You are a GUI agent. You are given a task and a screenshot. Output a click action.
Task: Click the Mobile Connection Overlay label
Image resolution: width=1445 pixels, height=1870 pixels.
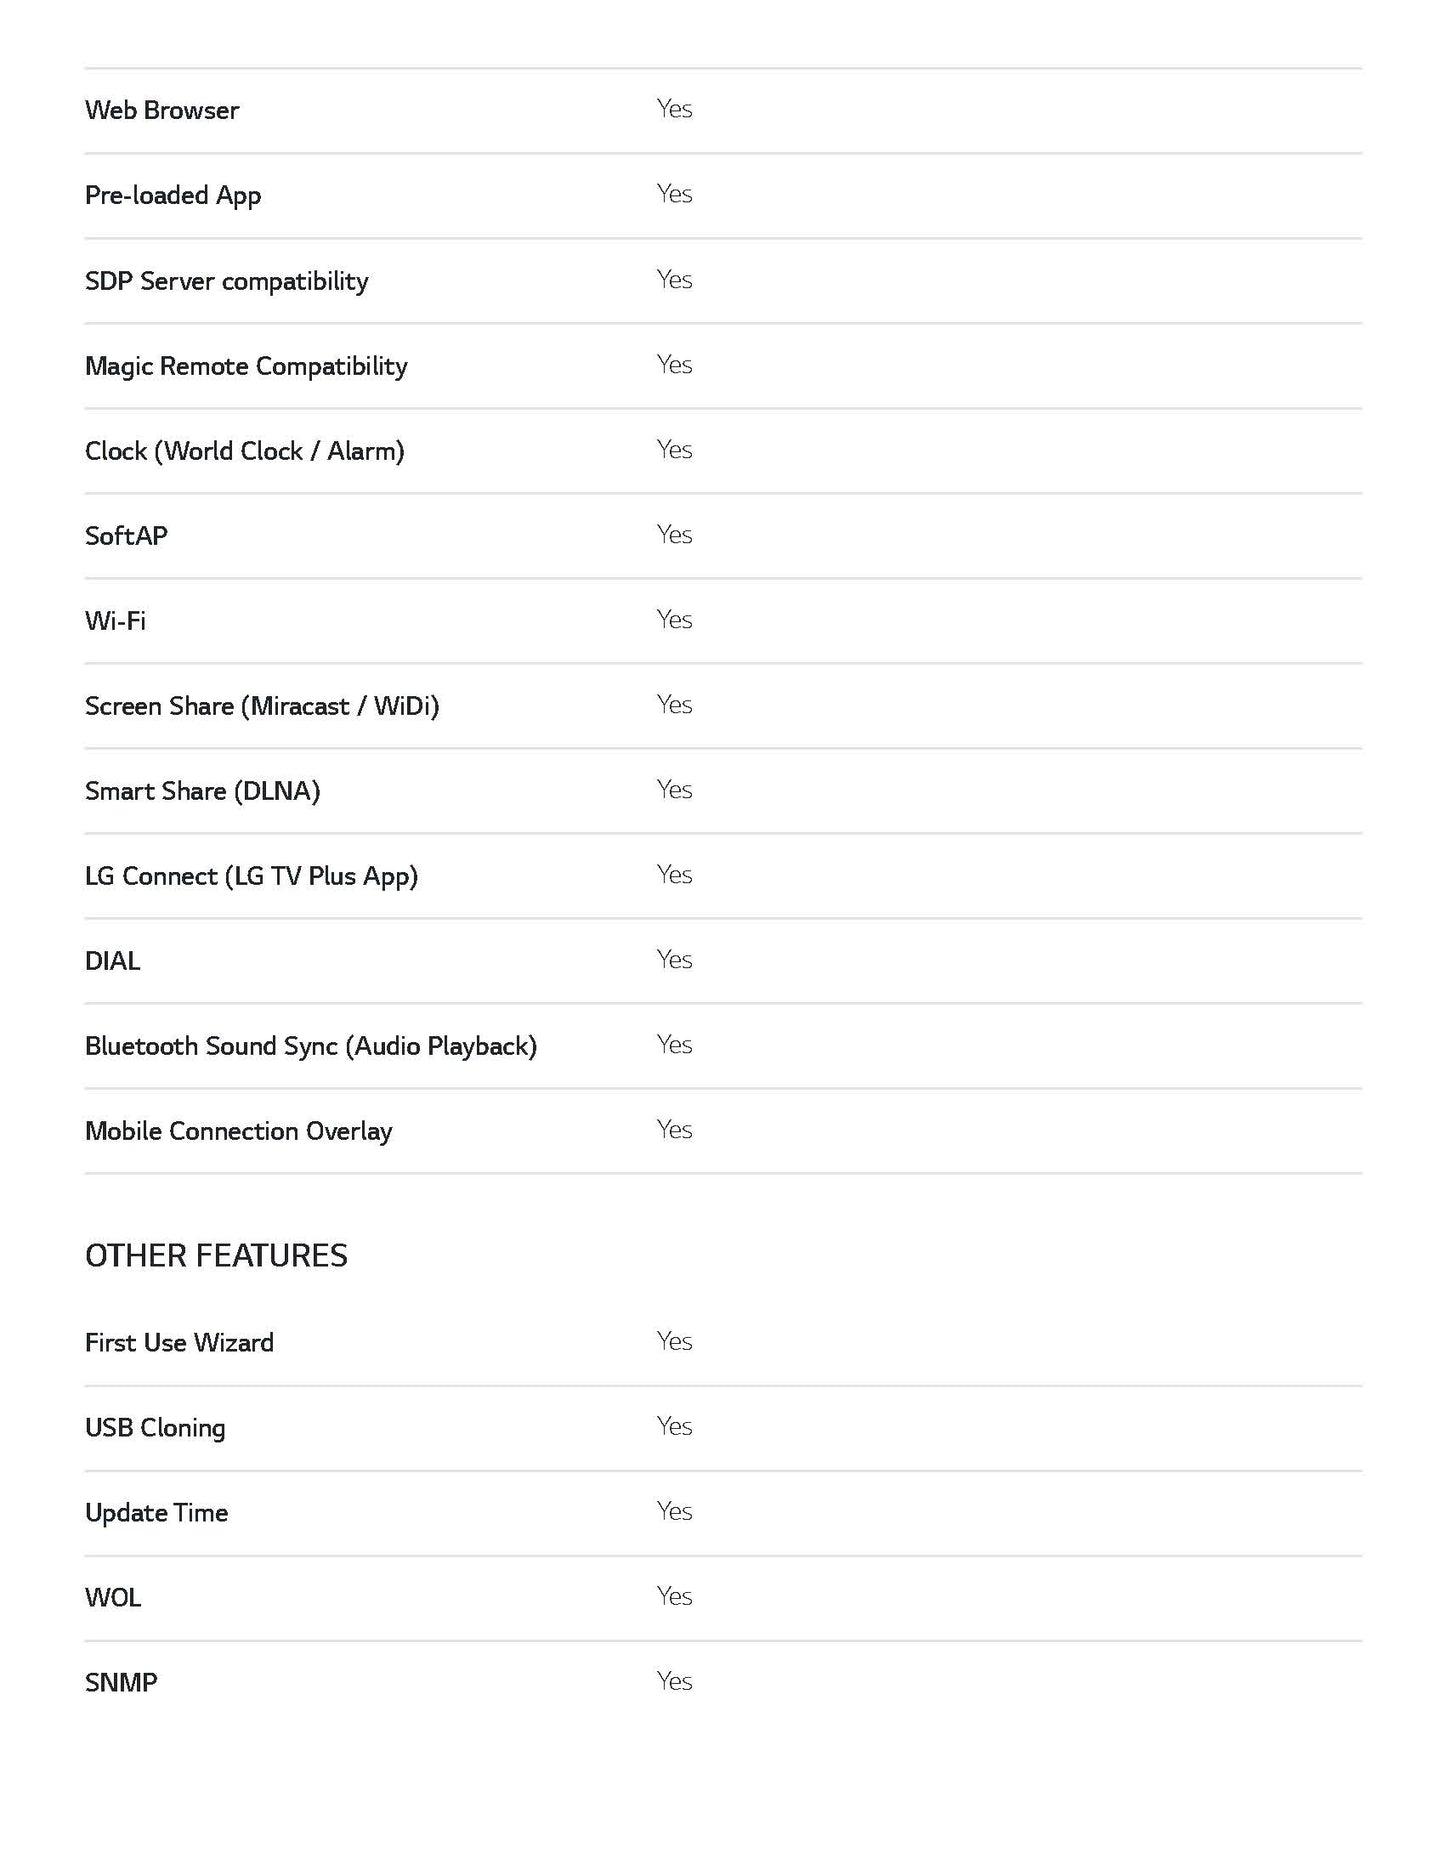[238, 1131]
